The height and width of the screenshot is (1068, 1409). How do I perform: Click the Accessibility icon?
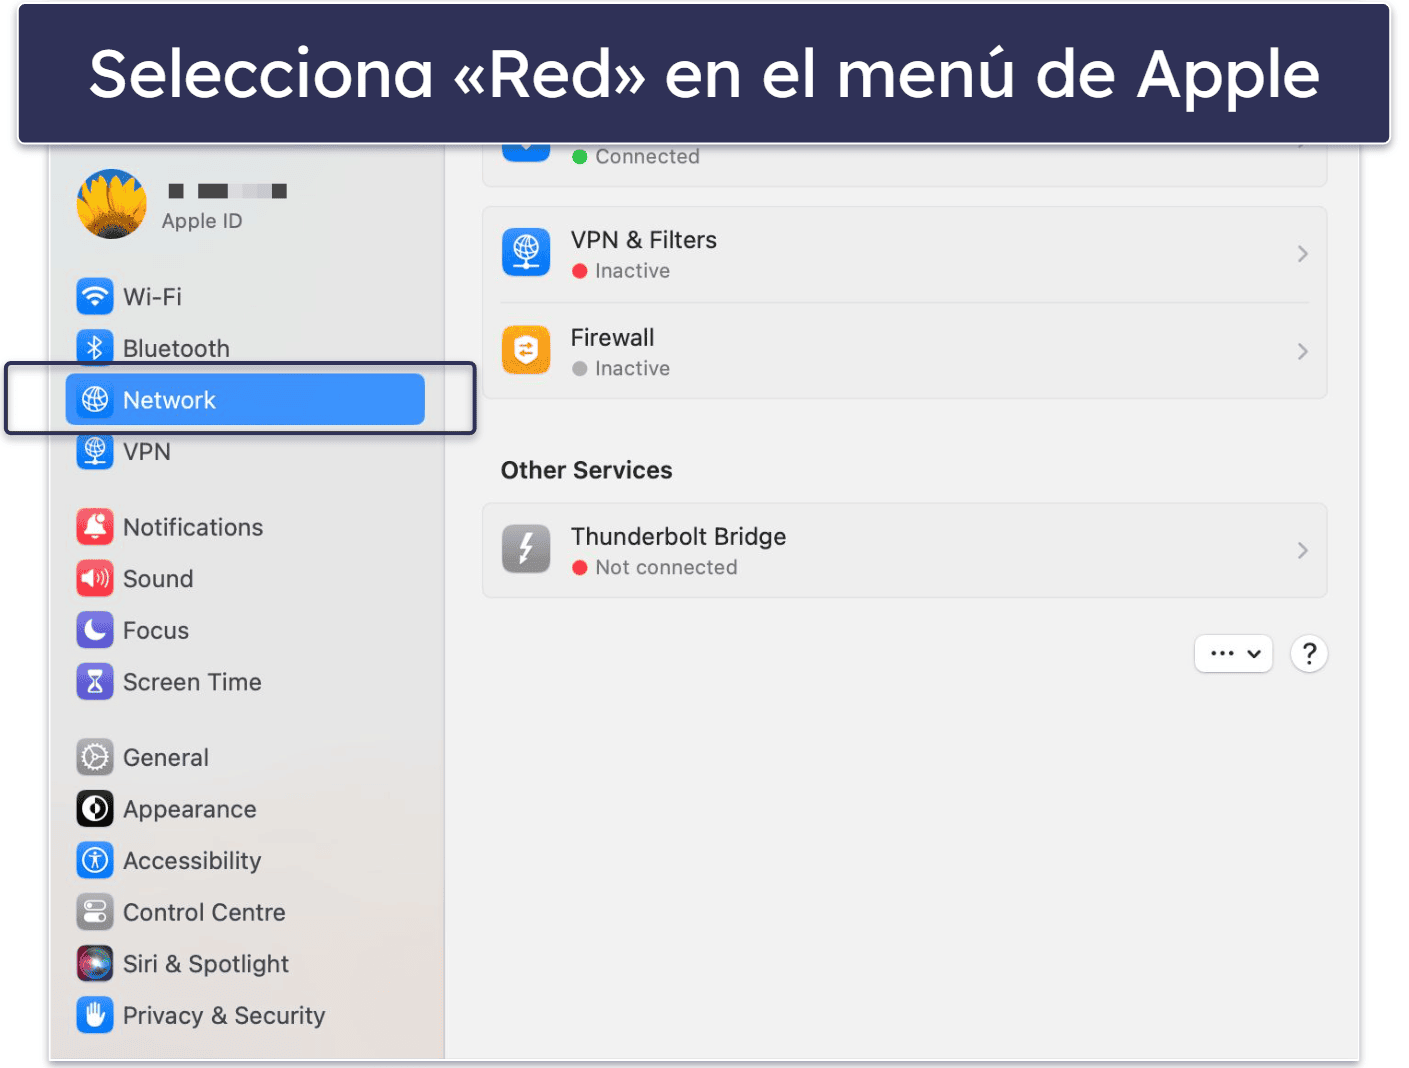(95, 860)
